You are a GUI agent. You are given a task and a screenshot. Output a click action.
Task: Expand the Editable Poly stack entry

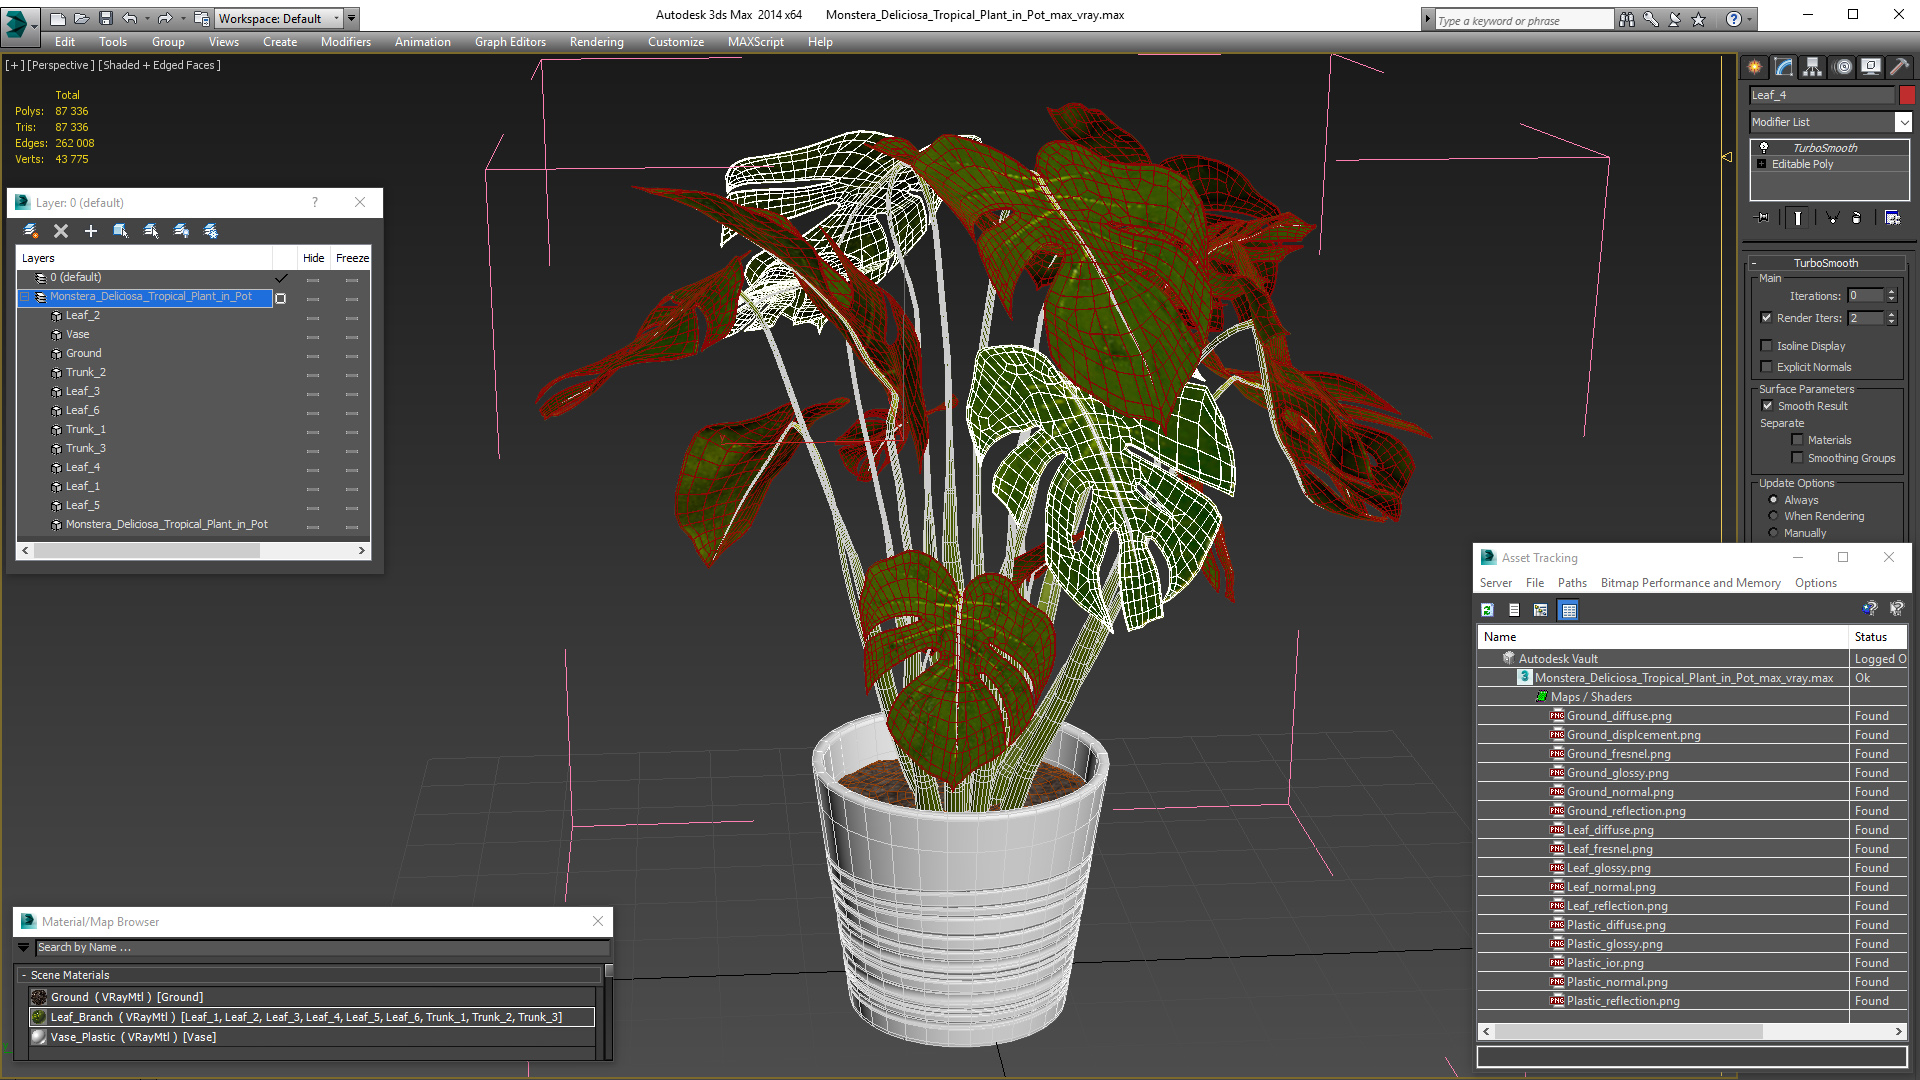[1762, 164]
